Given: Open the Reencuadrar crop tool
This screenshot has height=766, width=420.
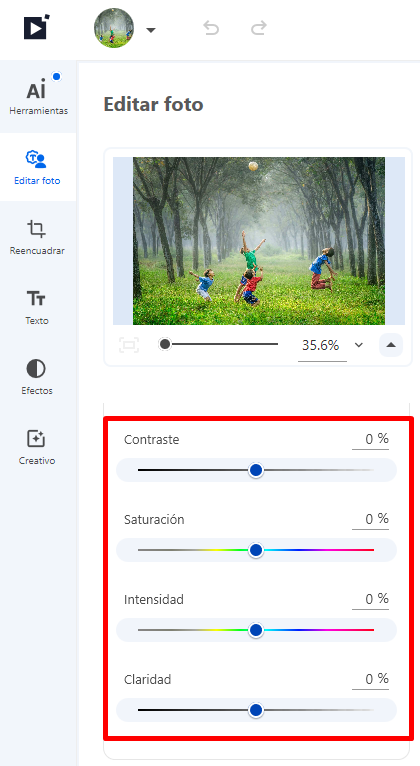Looking at the screenshot, I should [x=37, y=237].
